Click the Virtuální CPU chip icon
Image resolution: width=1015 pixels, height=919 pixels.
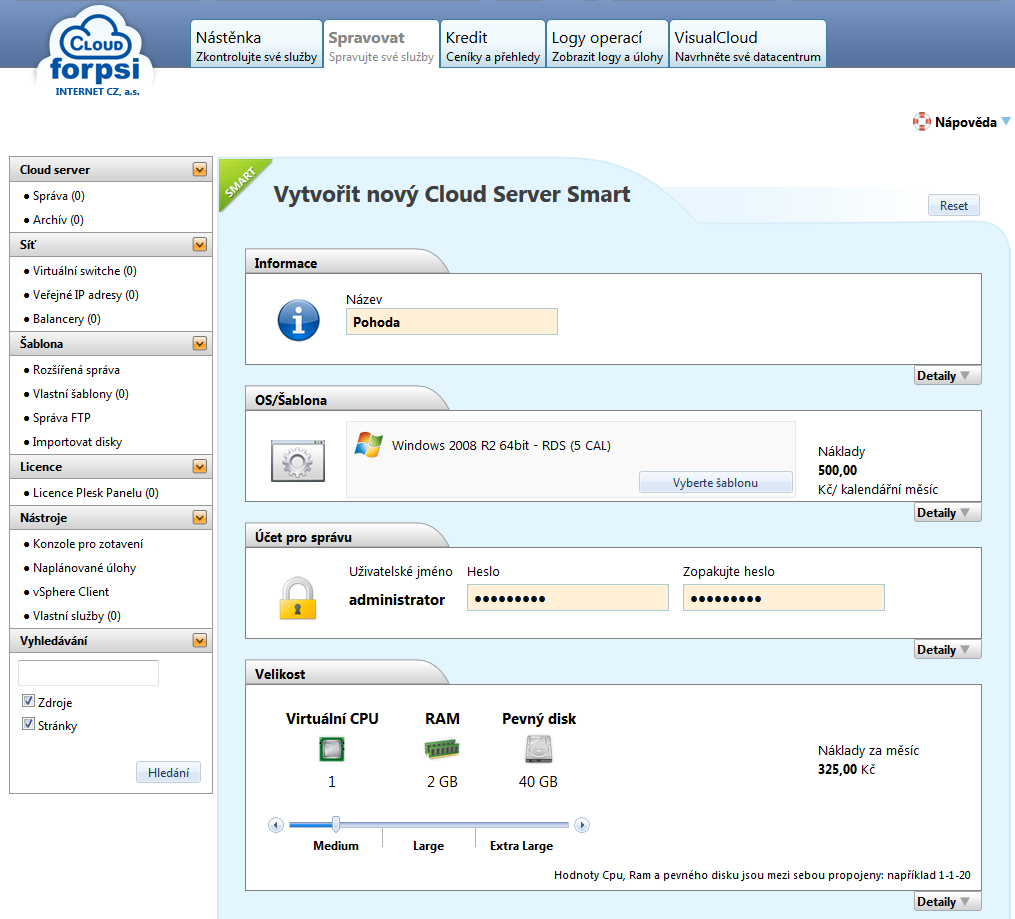point(331,749)
